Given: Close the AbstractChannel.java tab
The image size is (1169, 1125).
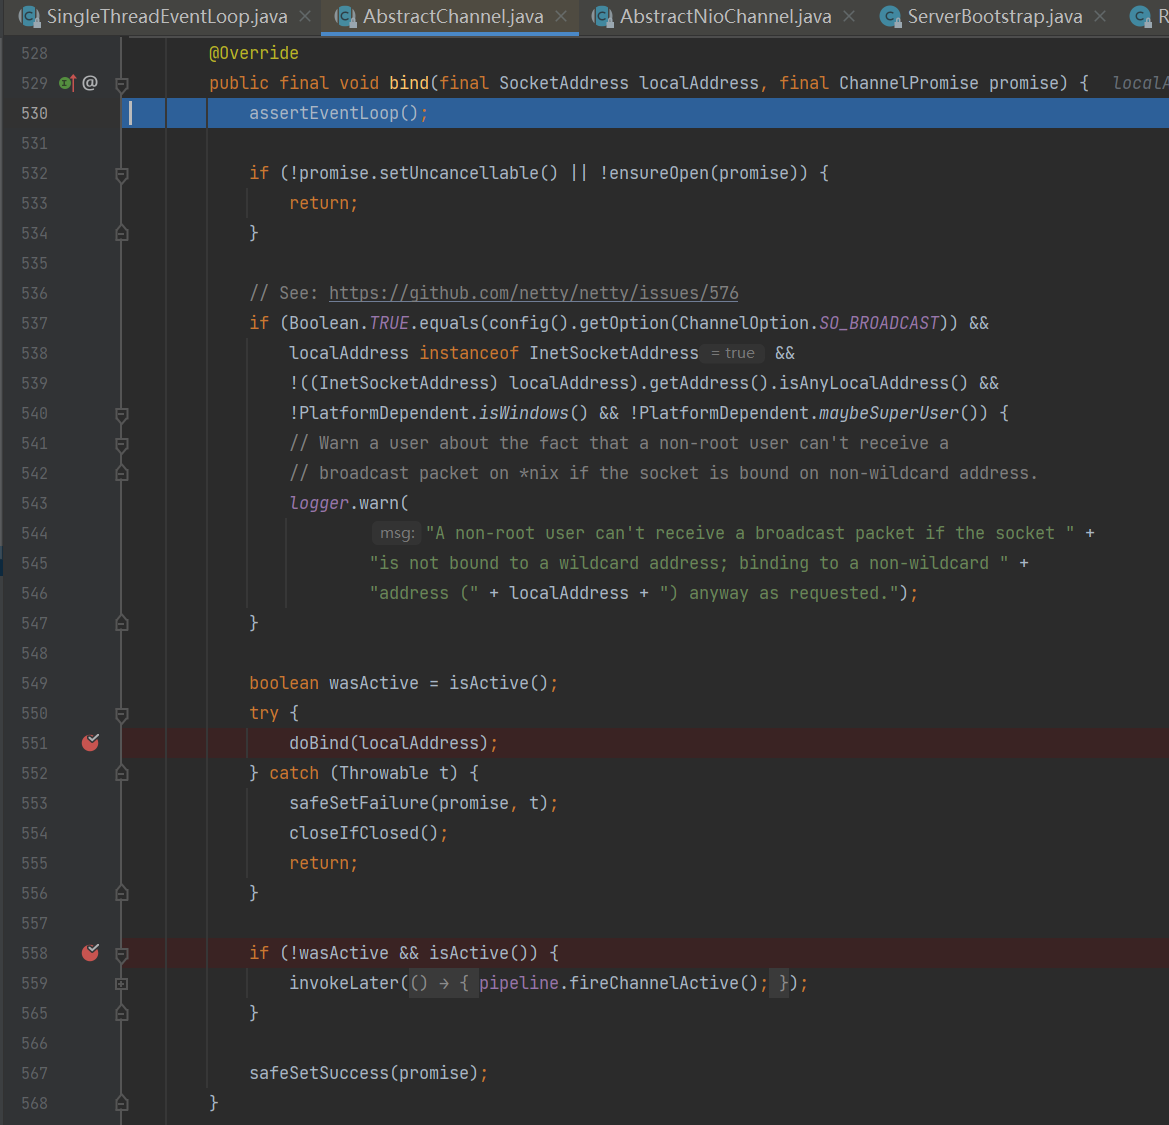Looking at the screenshot, I should tap(561, 16).
